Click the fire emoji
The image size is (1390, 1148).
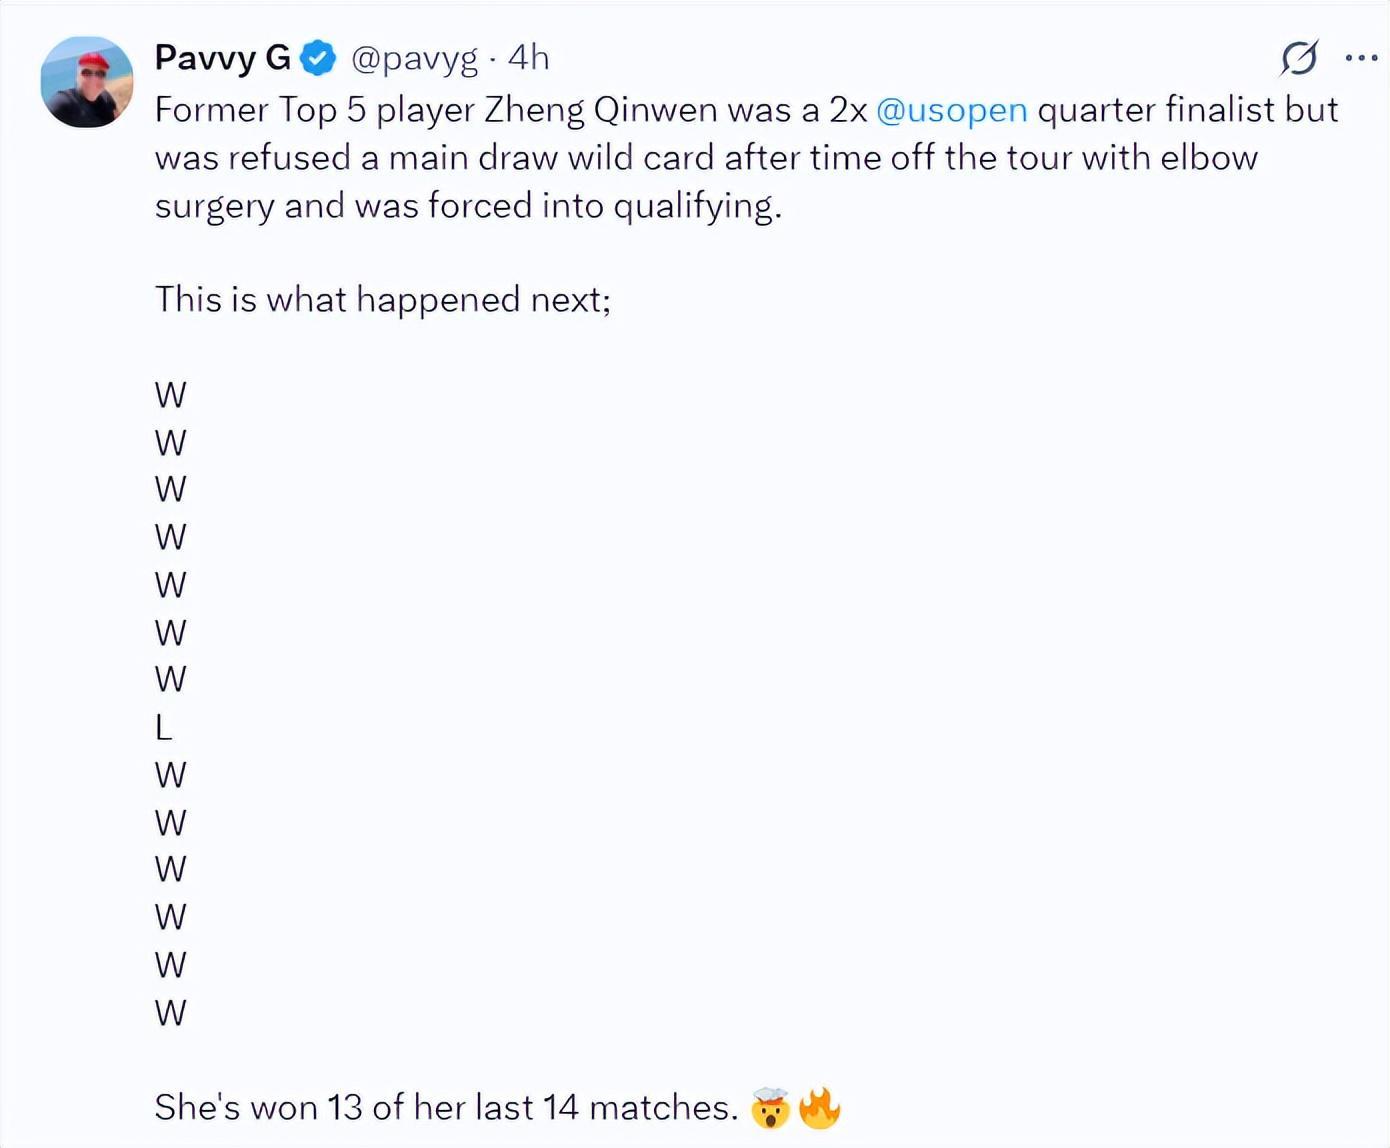(820, 1108)
